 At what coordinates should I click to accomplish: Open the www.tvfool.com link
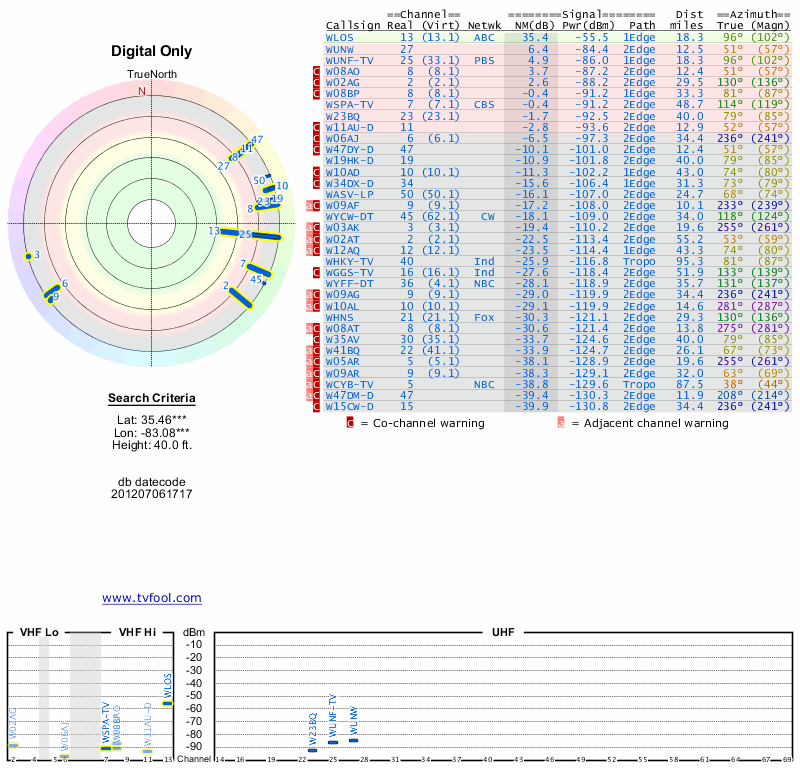pyautogui.click(x=151, y=598)
